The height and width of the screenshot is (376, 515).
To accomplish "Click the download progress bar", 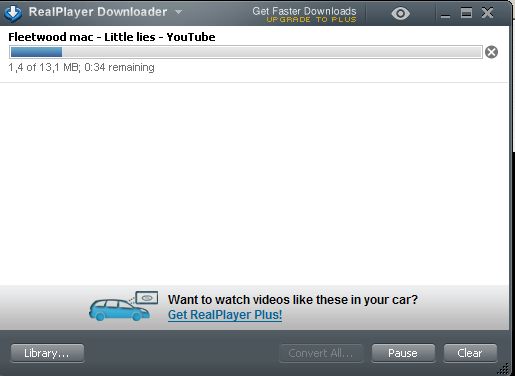I will [x=246, y=52].
